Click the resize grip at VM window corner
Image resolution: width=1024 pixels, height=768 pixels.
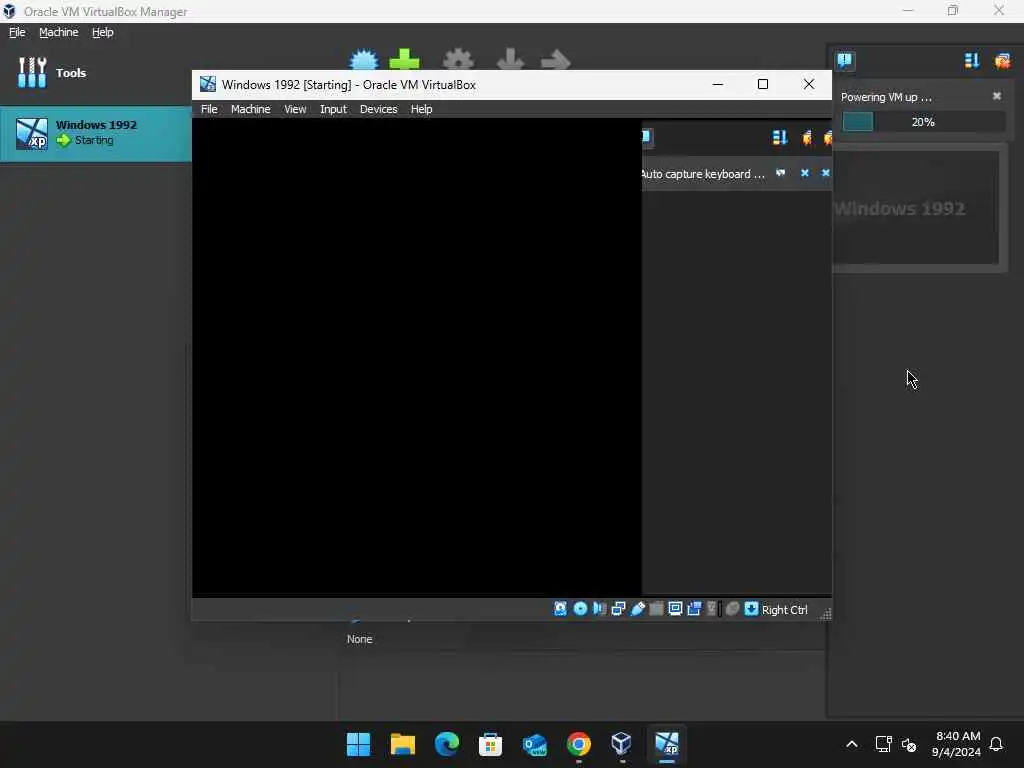click(x=825, y=614)
